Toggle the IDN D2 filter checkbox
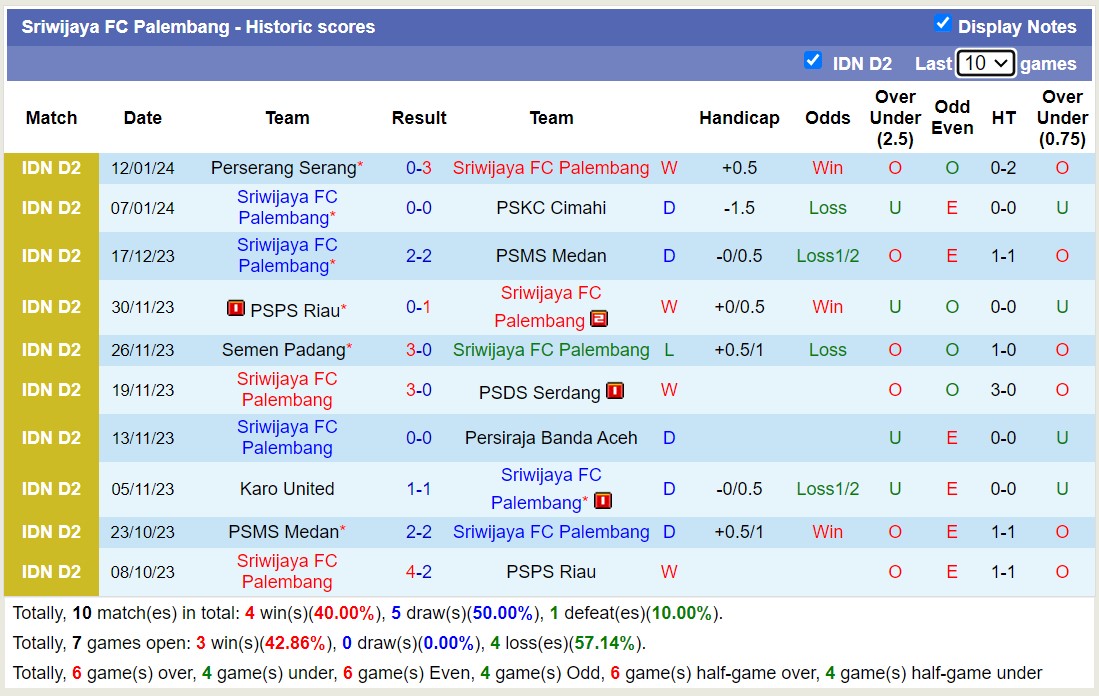 pyautogui.click(x=813, y=60)
